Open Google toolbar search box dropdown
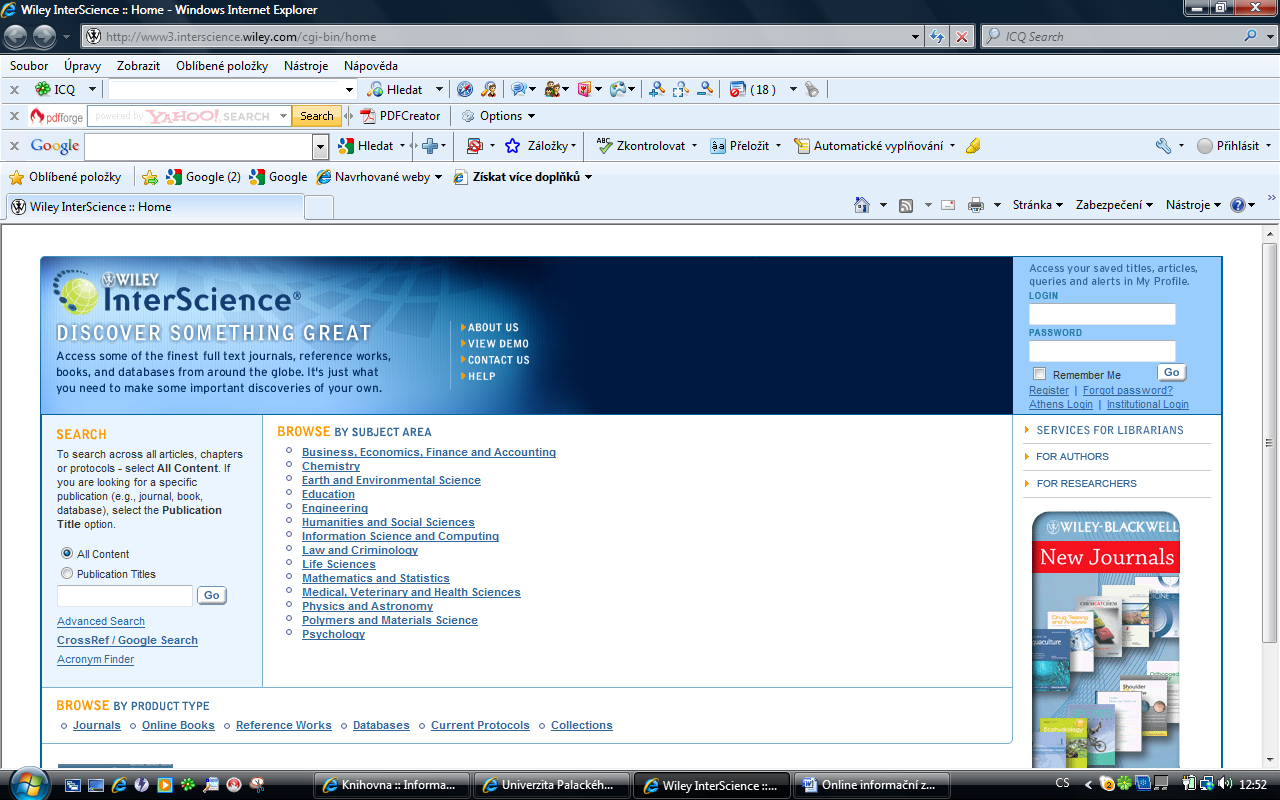Screen dimensions: 1280x800 click(320, 147)
